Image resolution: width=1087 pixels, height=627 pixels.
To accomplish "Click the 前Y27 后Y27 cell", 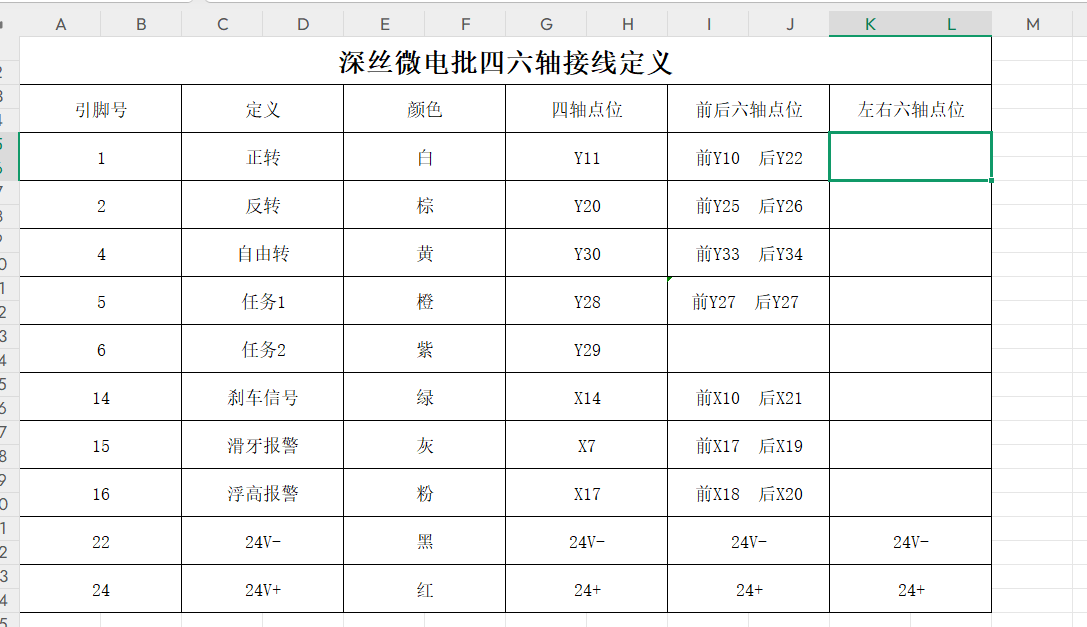I will (749, 301).
